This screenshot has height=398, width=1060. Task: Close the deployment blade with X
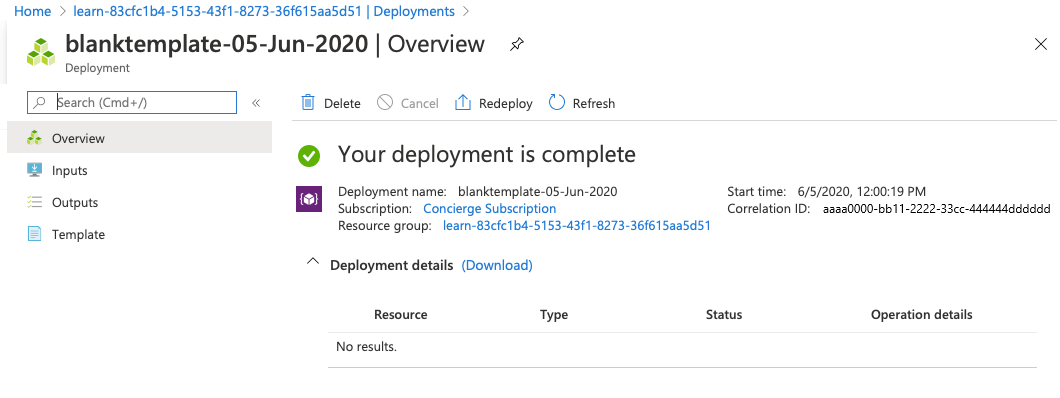(1041, 45)
